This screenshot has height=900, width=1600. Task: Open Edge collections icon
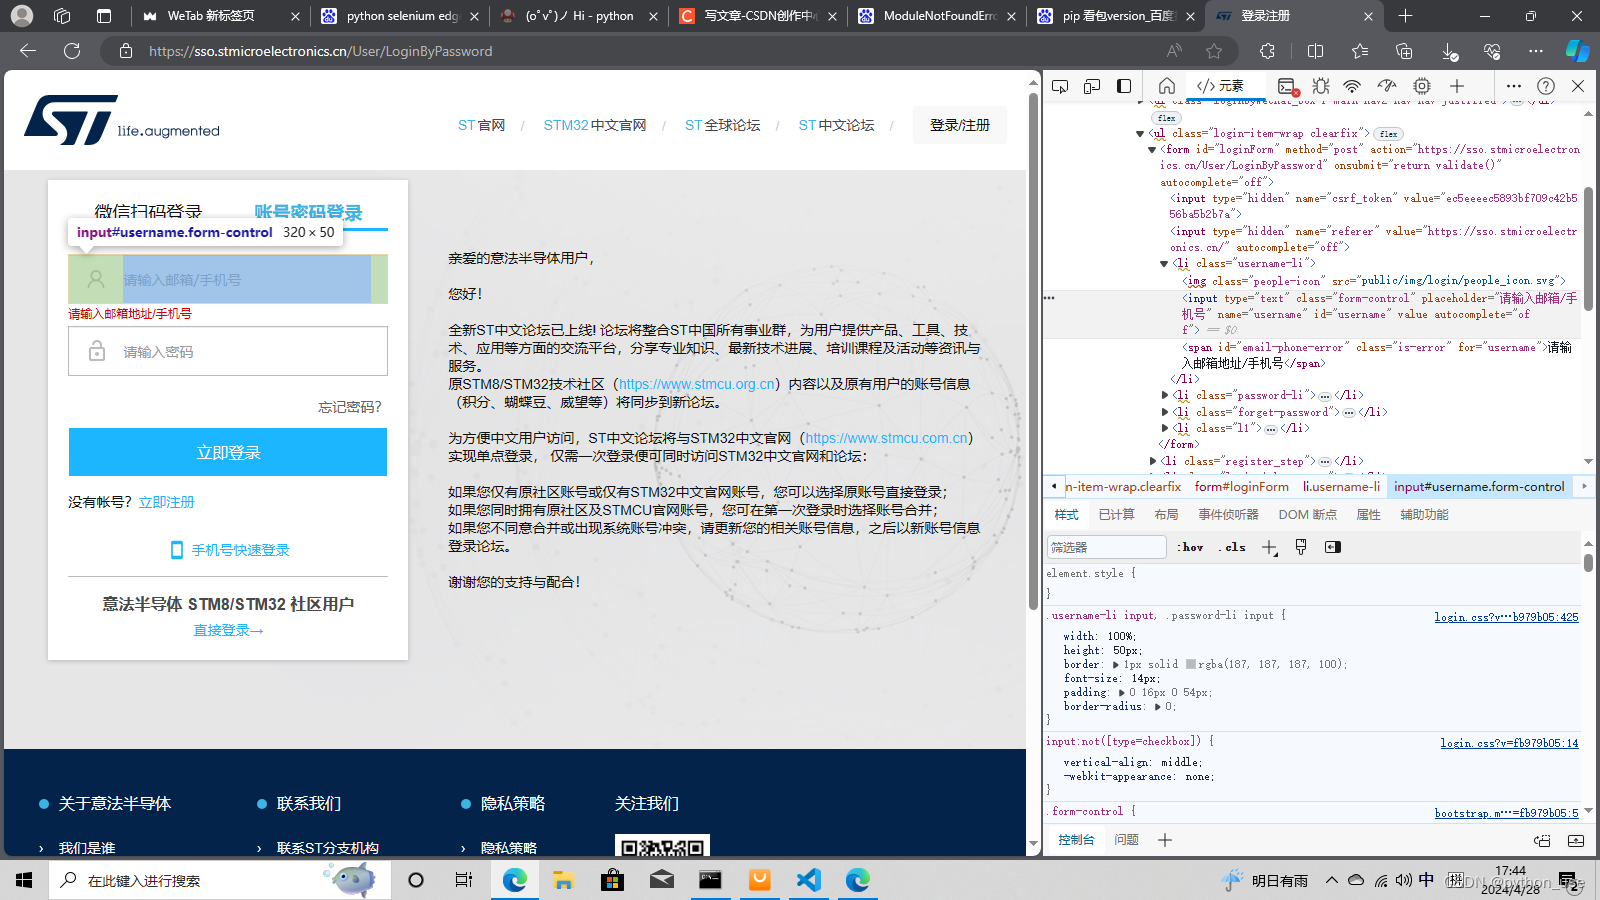pos(1404,51)
